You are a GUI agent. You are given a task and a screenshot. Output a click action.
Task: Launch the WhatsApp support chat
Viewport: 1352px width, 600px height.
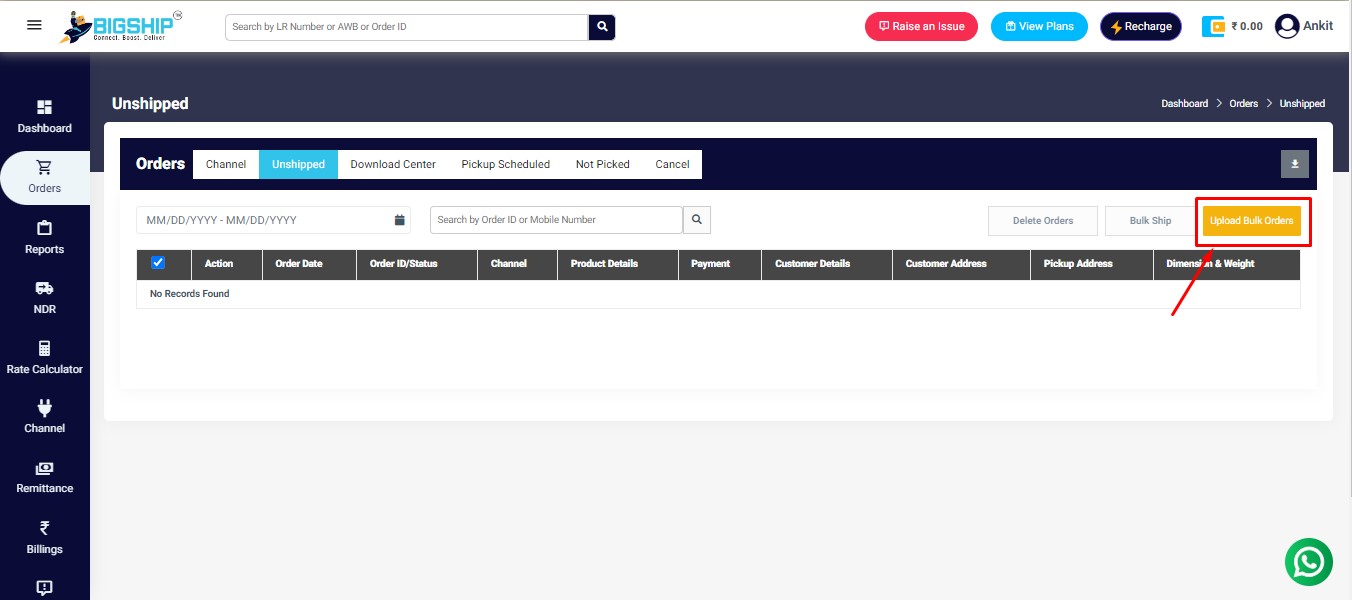1308,561
